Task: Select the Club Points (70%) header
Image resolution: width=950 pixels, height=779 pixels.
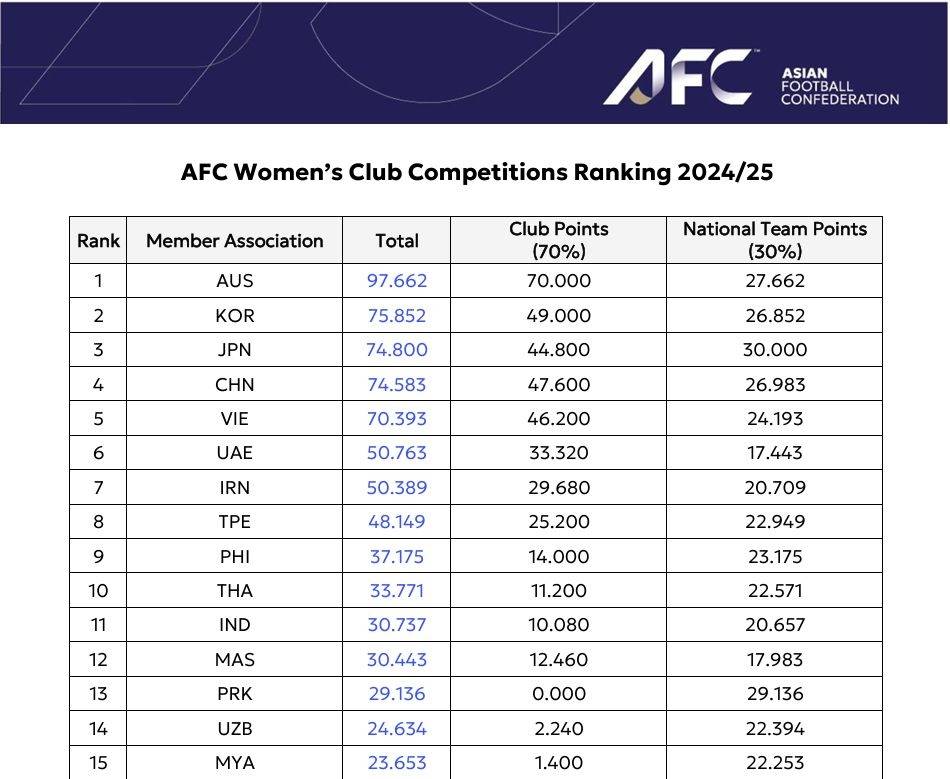Action: click(559, 240)
